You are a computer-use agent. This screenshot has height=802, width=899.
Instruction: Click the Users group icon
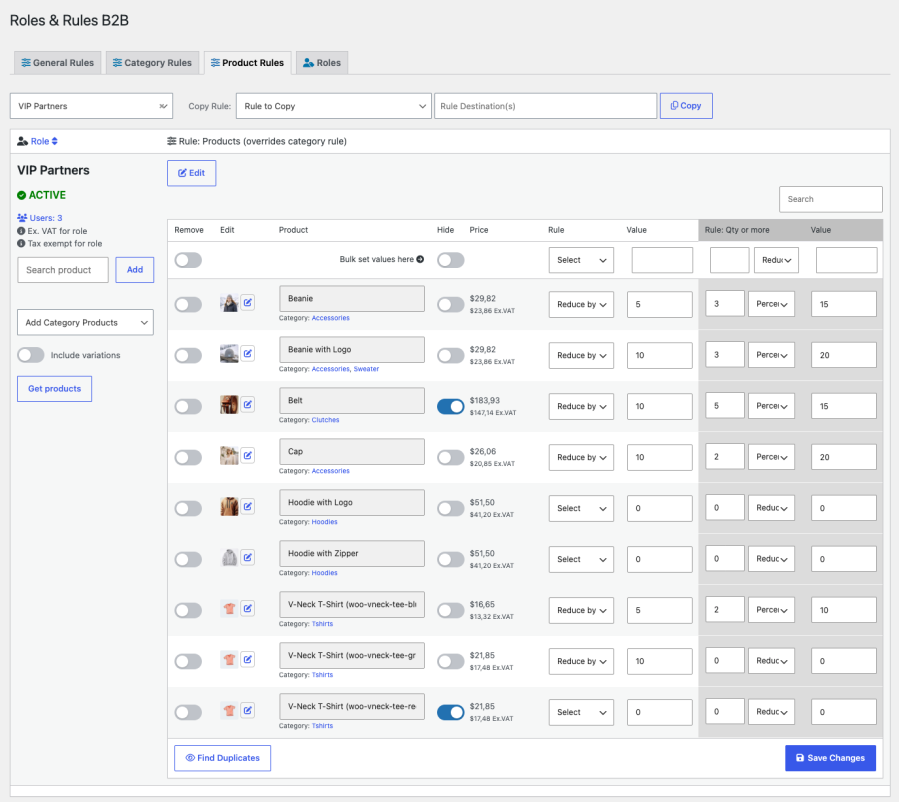[22, 218]
